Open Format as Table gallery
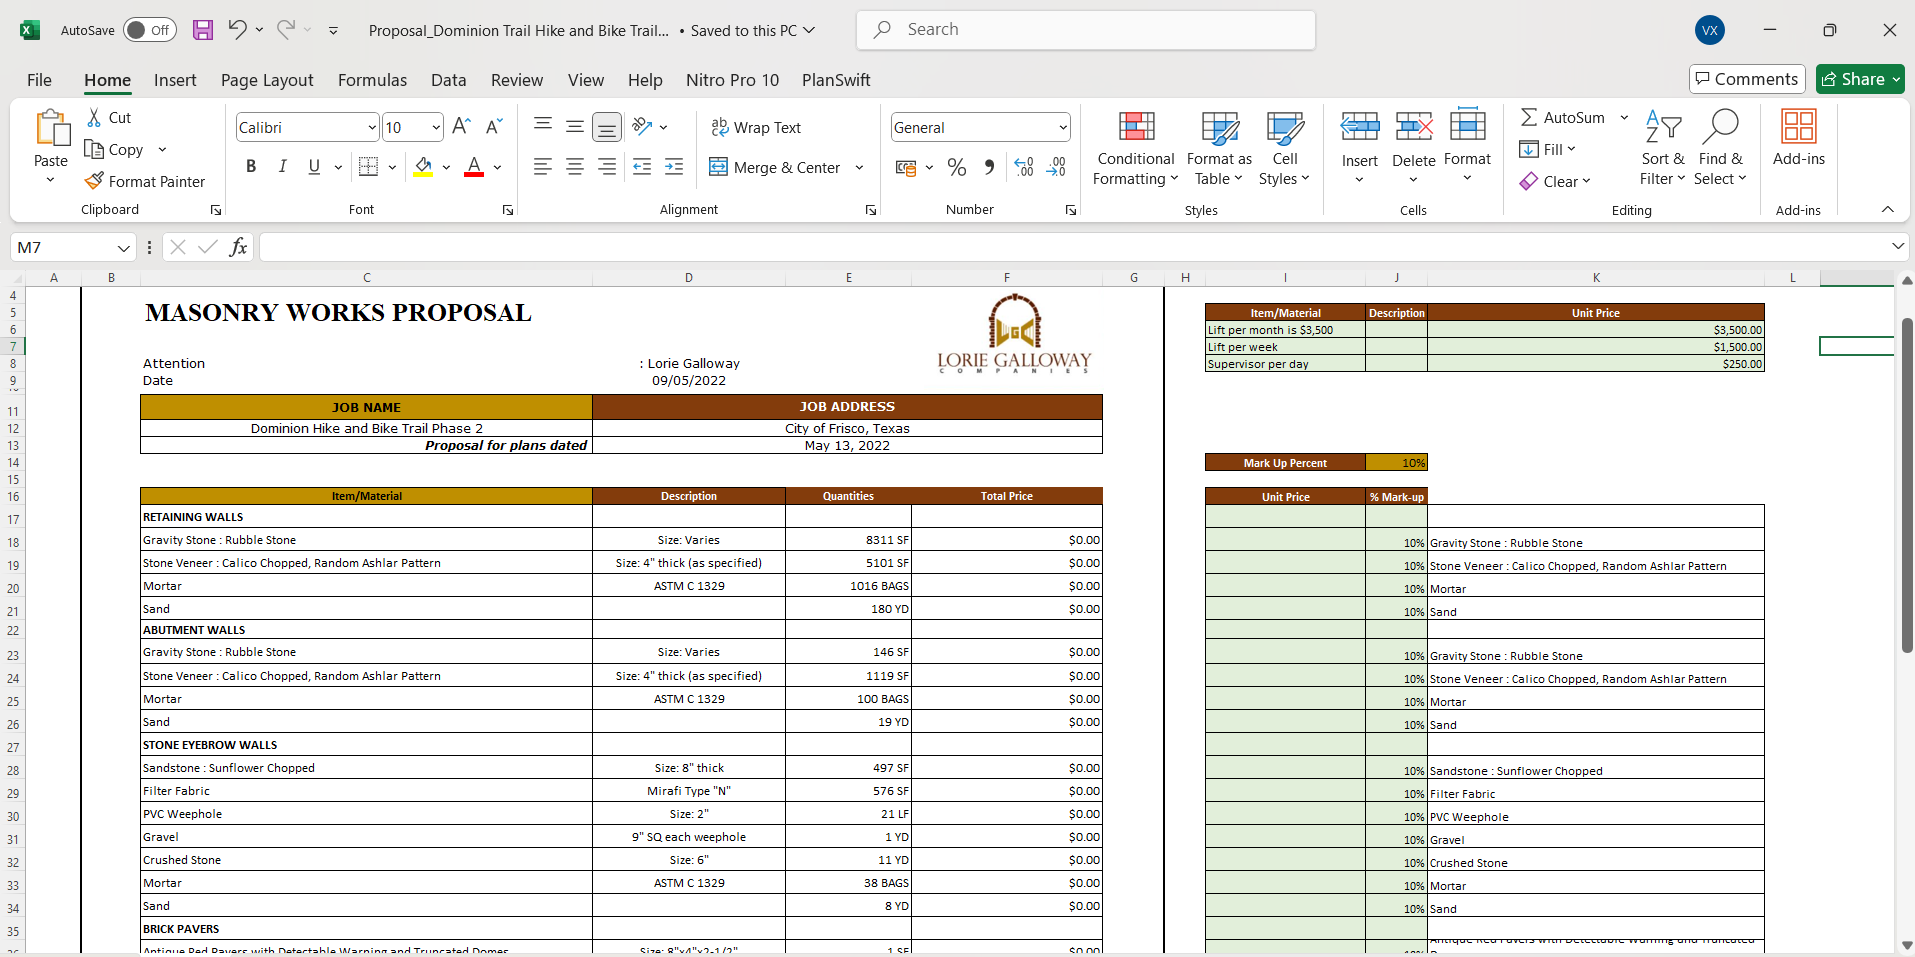This screenshot has width=1915, height=957. [1219, 148]
